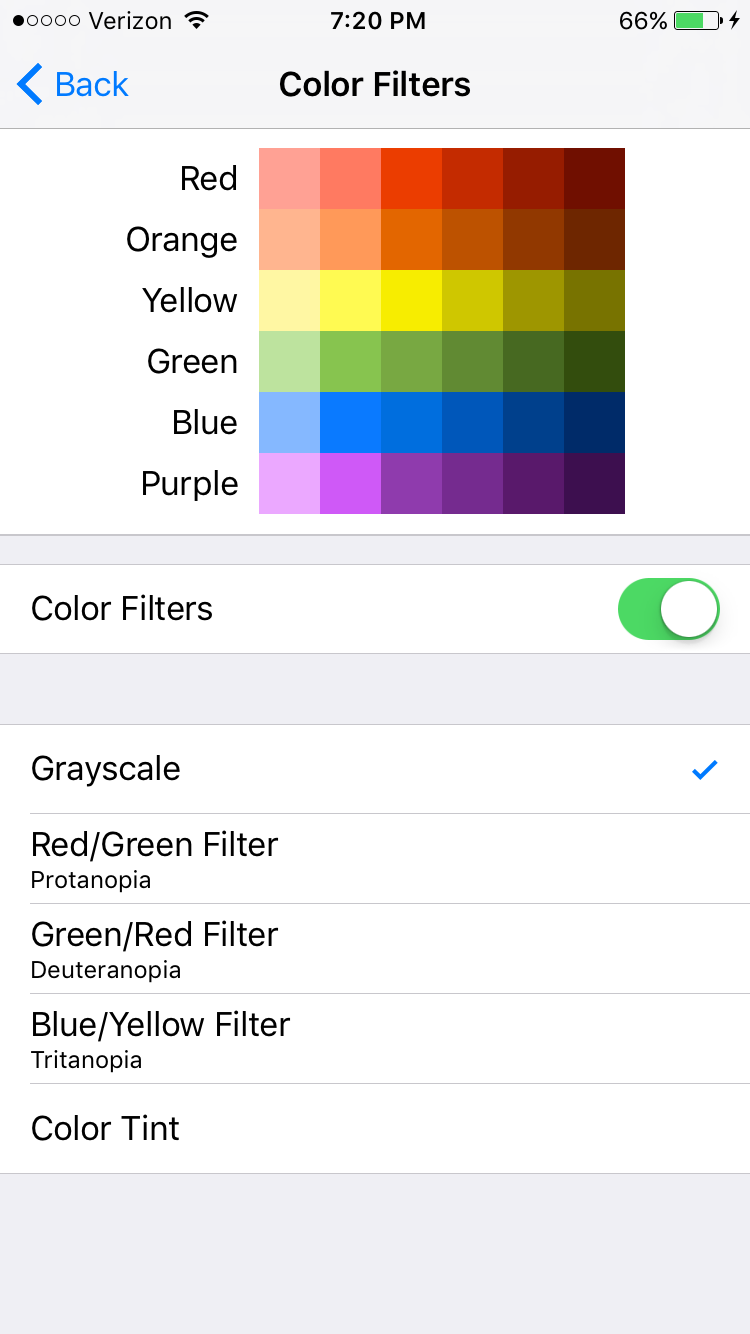Tap the blue checkmark next to Grayscale
The height and width of the screenshot is (1334, 750).
[x=705, y=769]
